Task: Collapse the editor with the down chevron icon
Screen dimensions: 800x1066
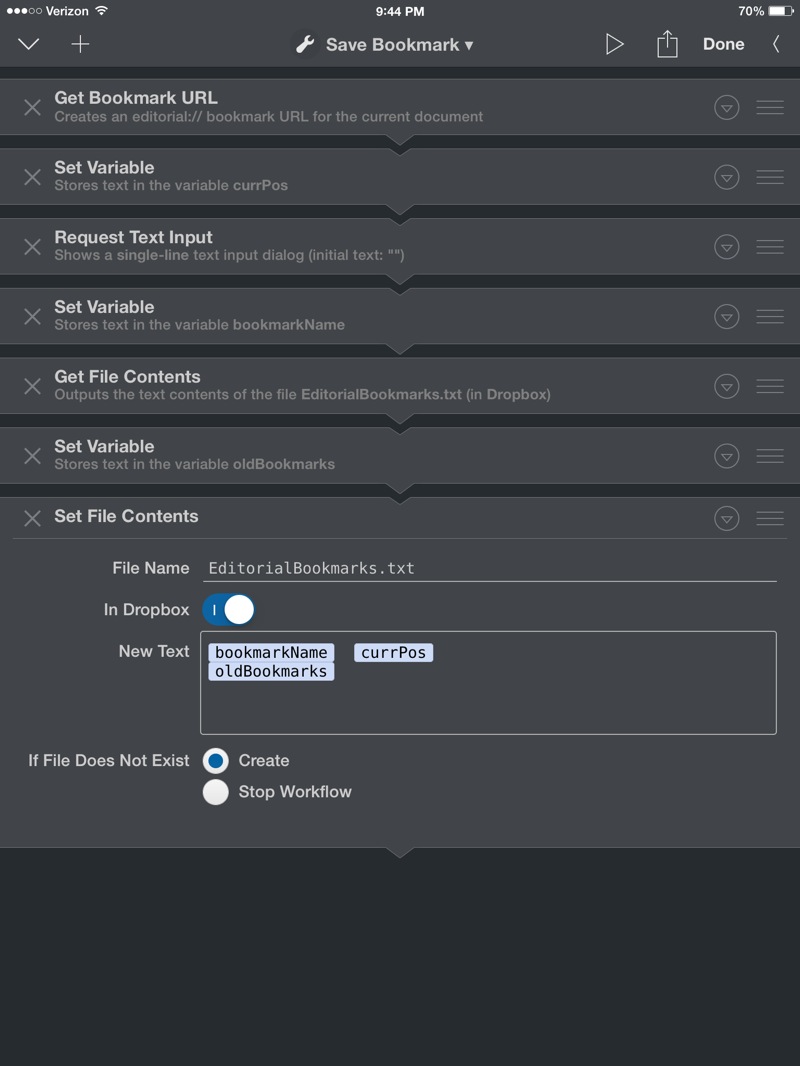Action: click(x=29, y=45)
